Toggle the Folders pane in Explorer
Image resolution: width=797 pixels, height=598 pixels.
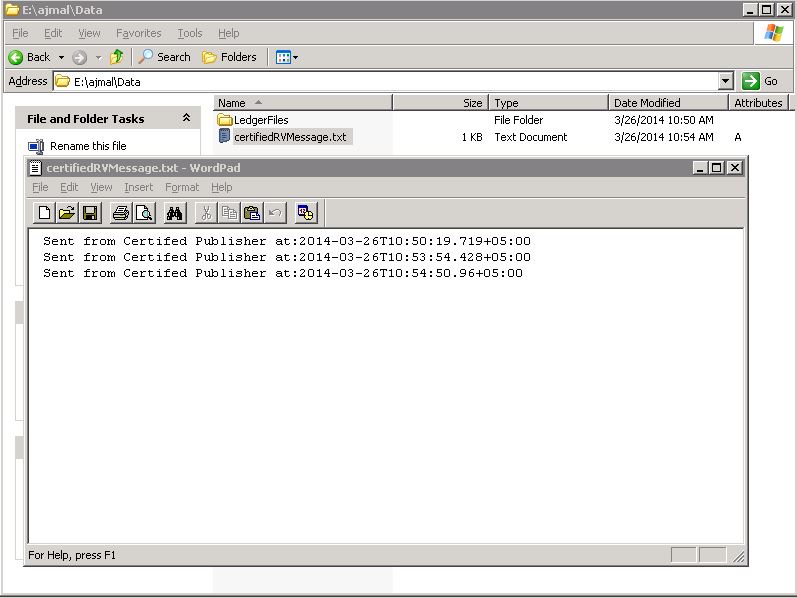(x=229, y=57)
